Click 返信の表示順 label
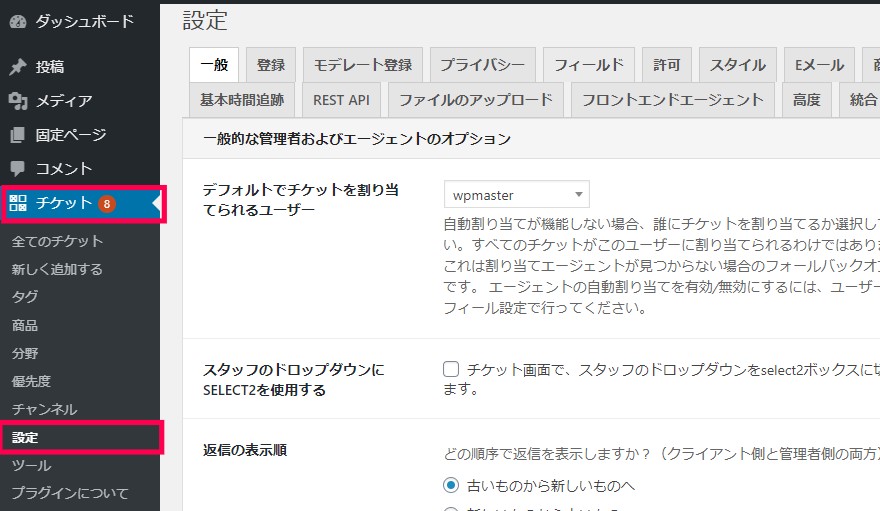Viewport: 880px width, 511px height. pos(245,450)
